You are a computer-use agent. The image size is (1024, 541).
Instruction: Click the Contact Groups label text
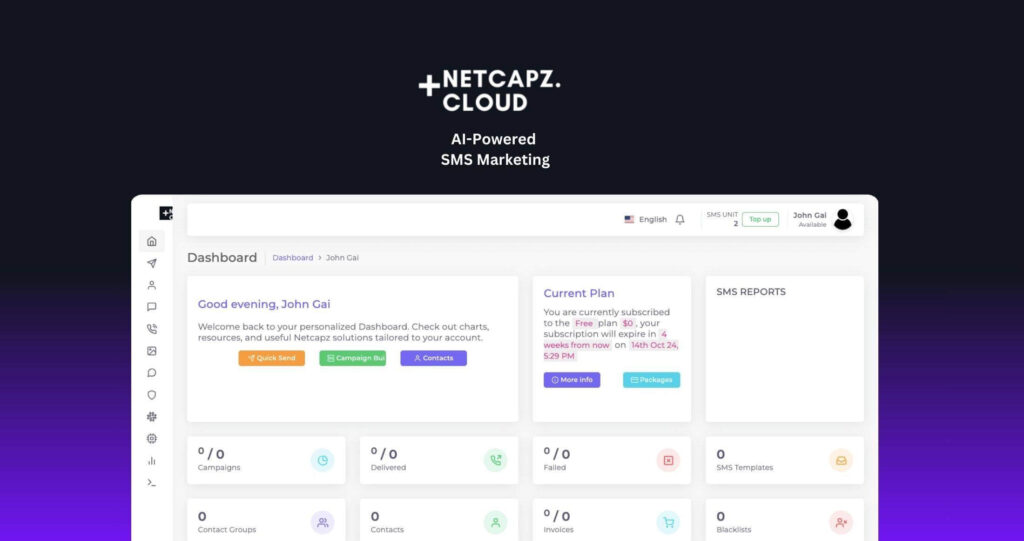(x=227, y=530)
